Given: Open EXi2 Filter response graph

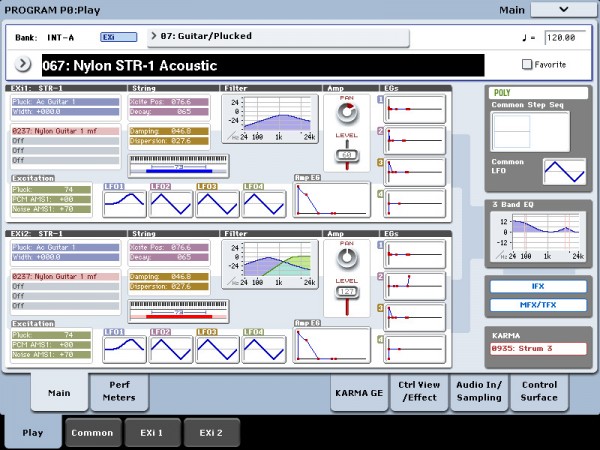Looking at the screenshot, I should point(270,264).
